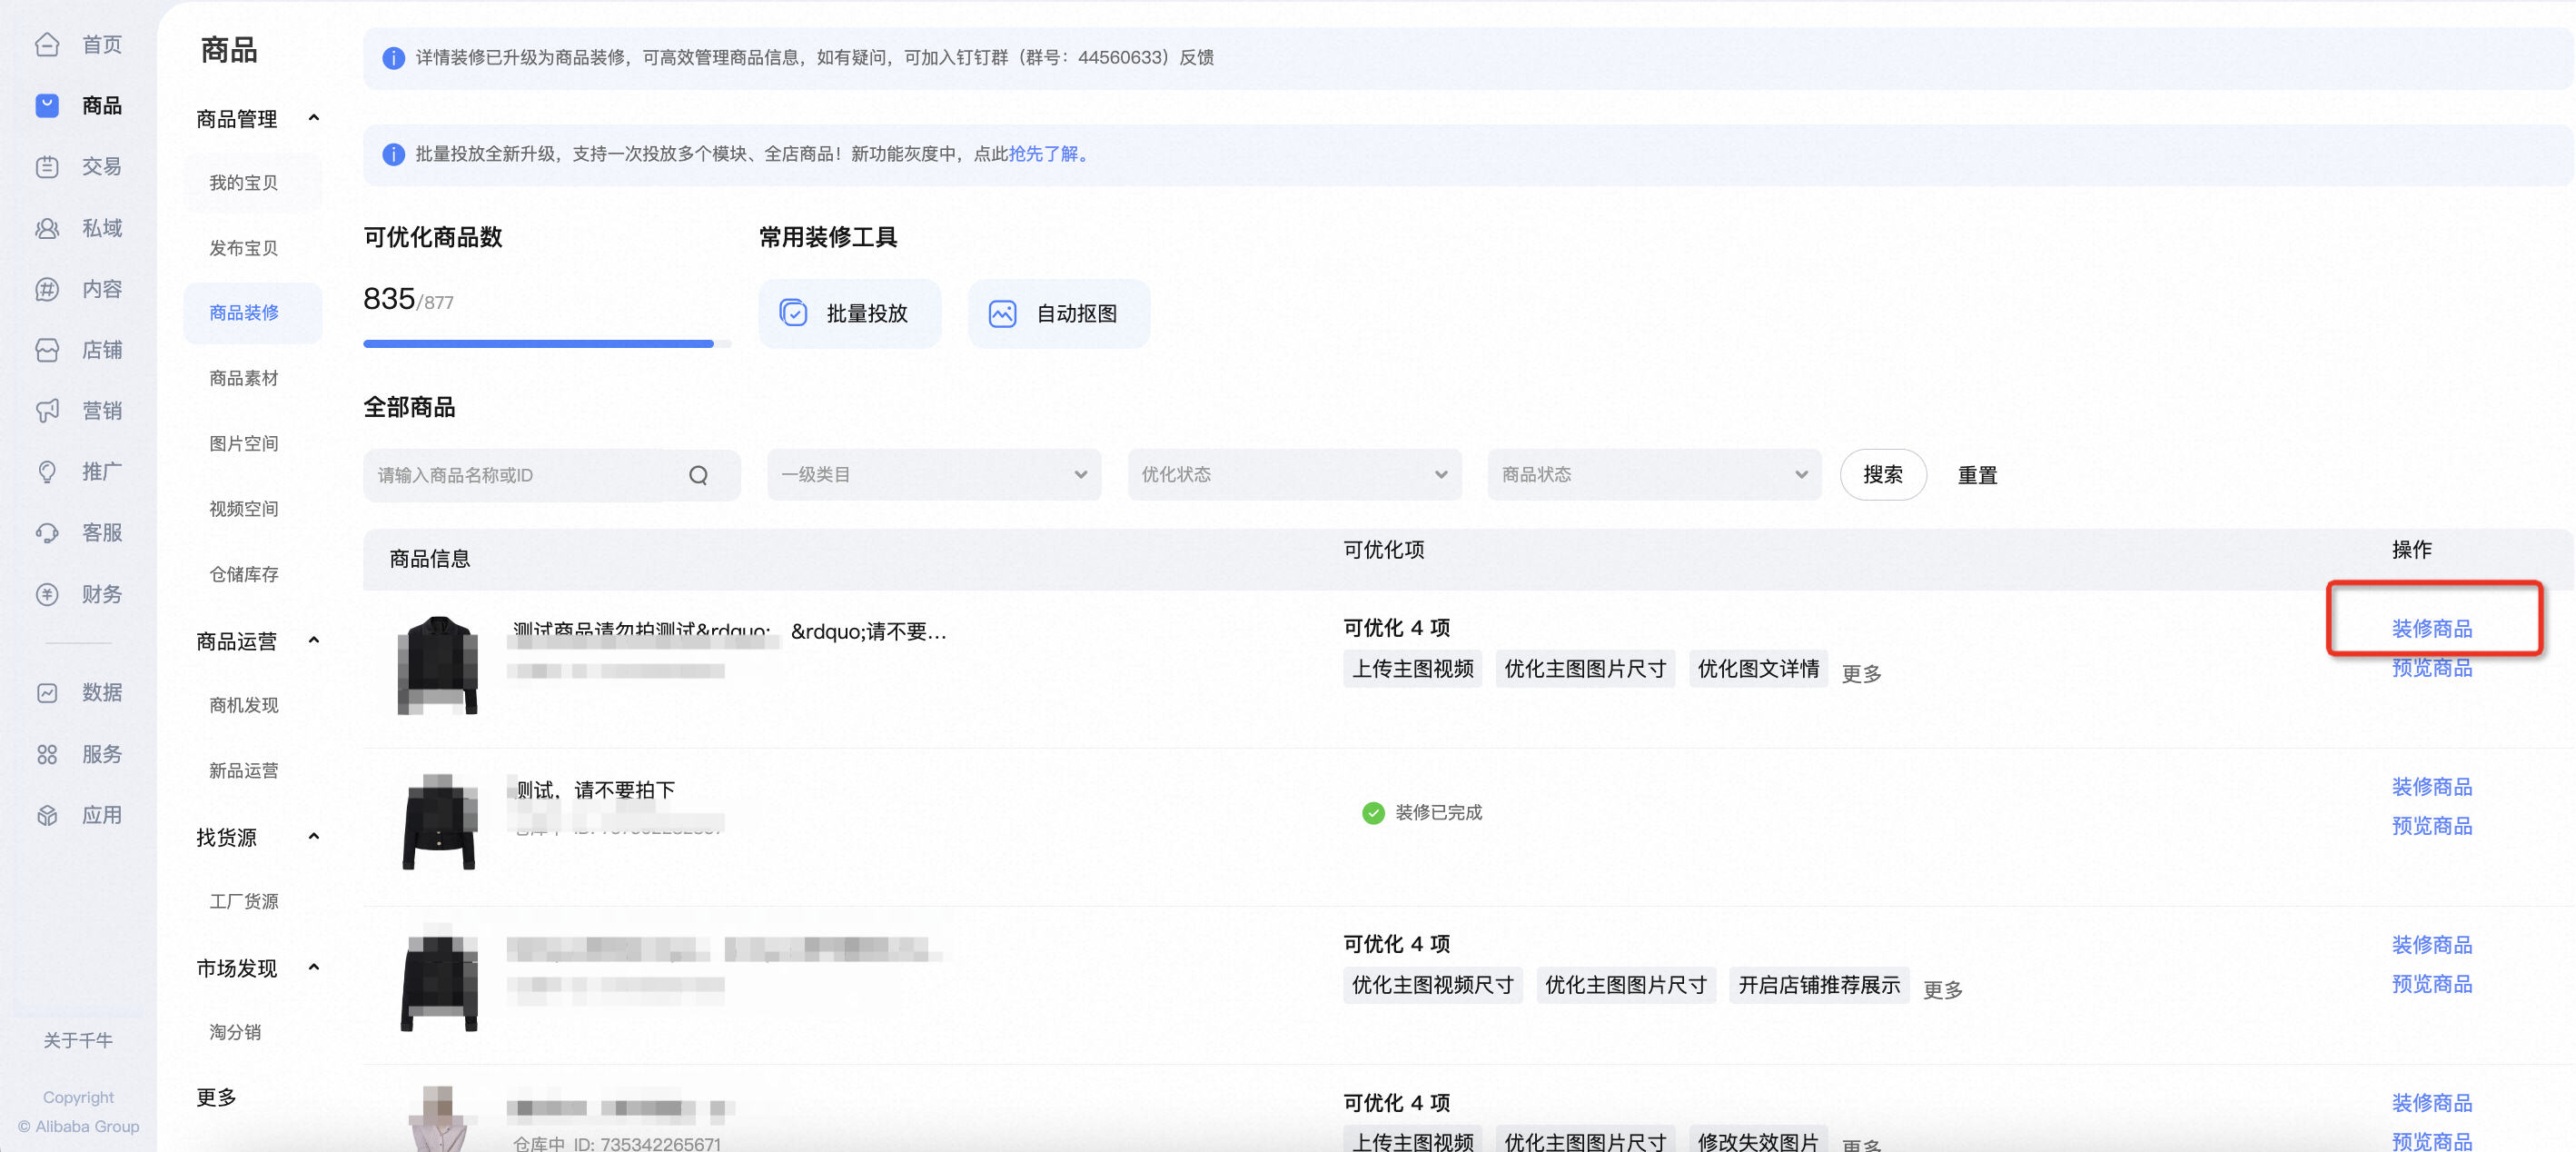Click the 批量投放 checkbox-style icon
Viewport: 2576px width, 1152px height.
coord(793,313)
